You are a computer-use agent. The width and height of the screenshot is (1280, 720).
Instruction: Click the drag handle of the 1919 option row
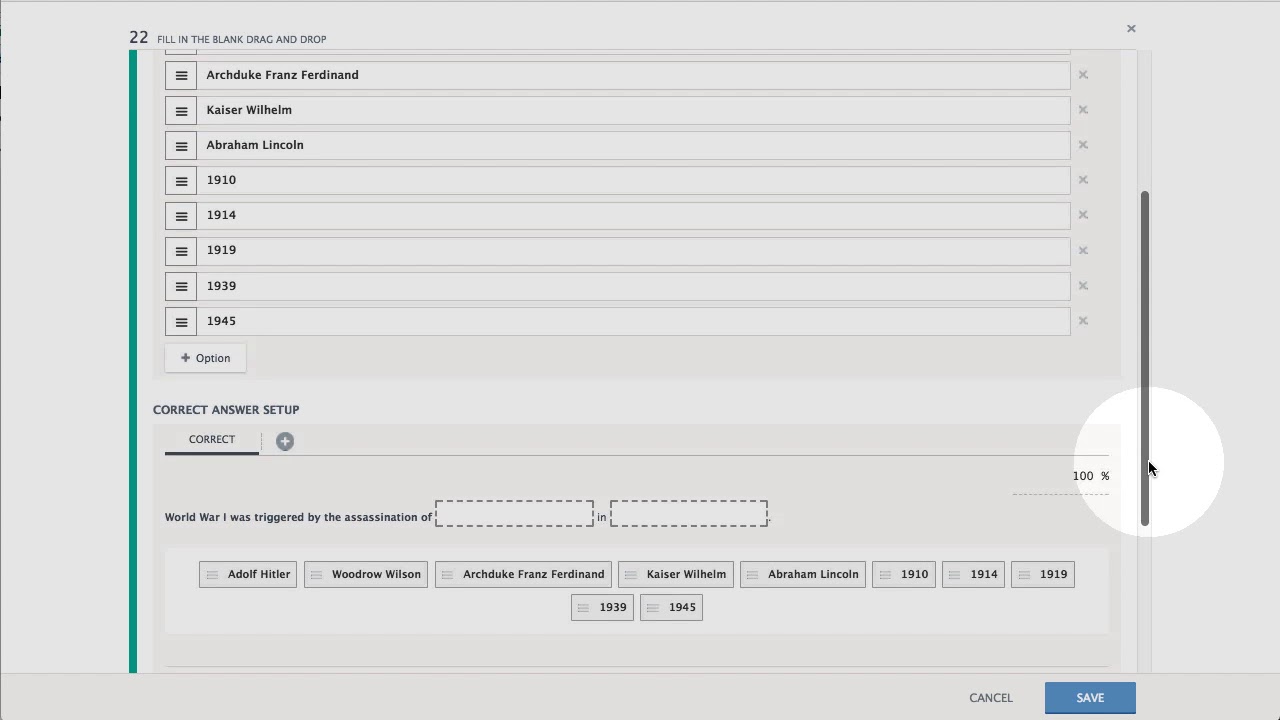(x=181, y=250)
